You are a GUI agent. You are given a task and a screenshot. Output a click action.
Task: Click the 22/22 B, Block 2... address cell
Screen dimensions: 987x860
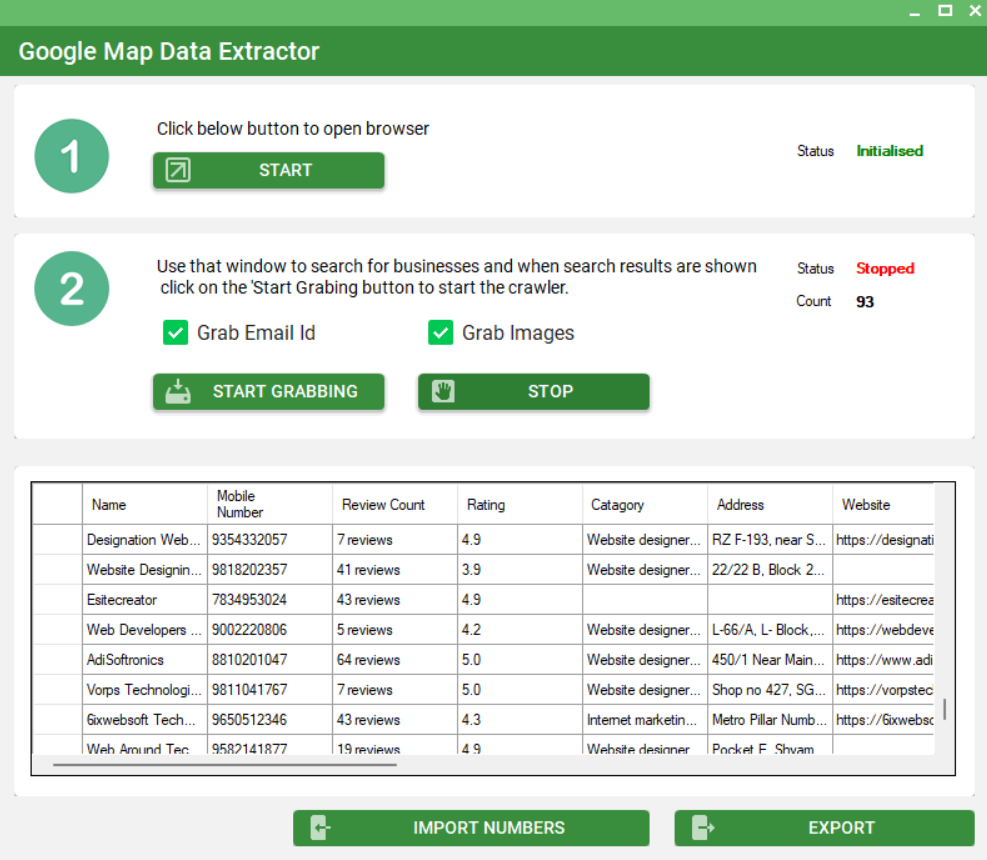[x=770, y=570]
